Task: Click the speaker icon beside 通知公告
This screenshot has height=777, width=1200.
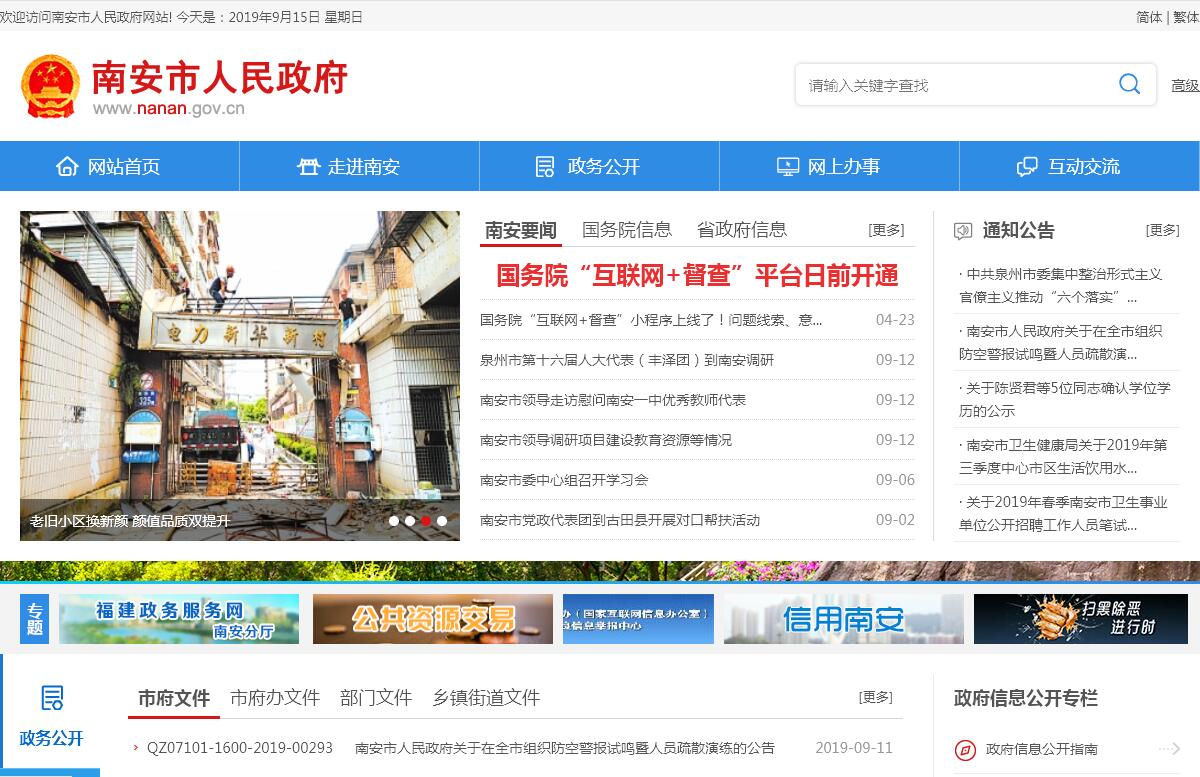Action: pos(963,231)
